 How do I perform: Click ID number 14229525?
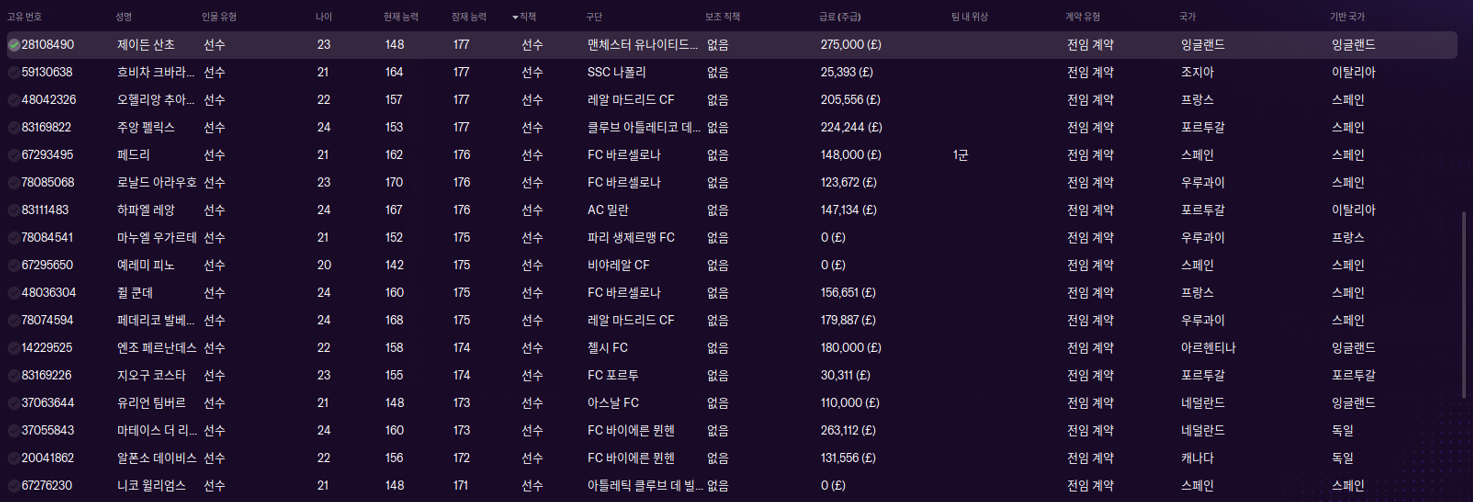tap(47, 348)
